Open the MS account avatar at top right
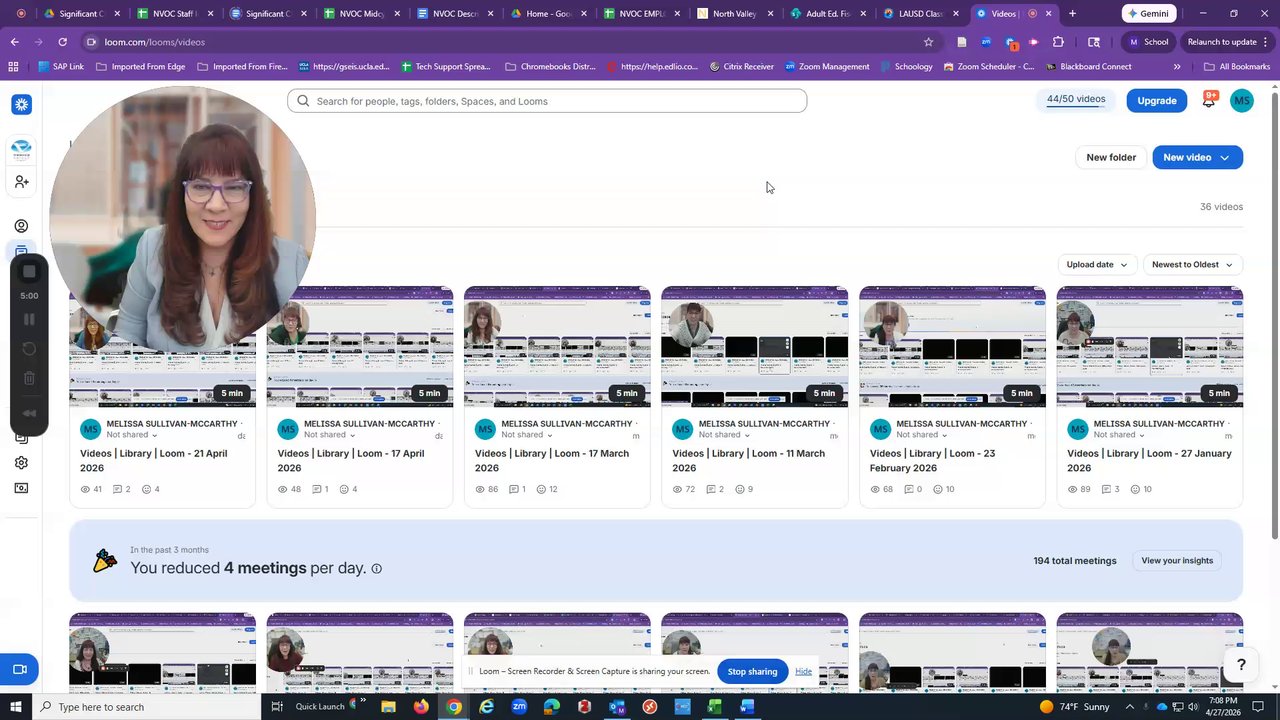1280x720 pixels. point(1241,101)
